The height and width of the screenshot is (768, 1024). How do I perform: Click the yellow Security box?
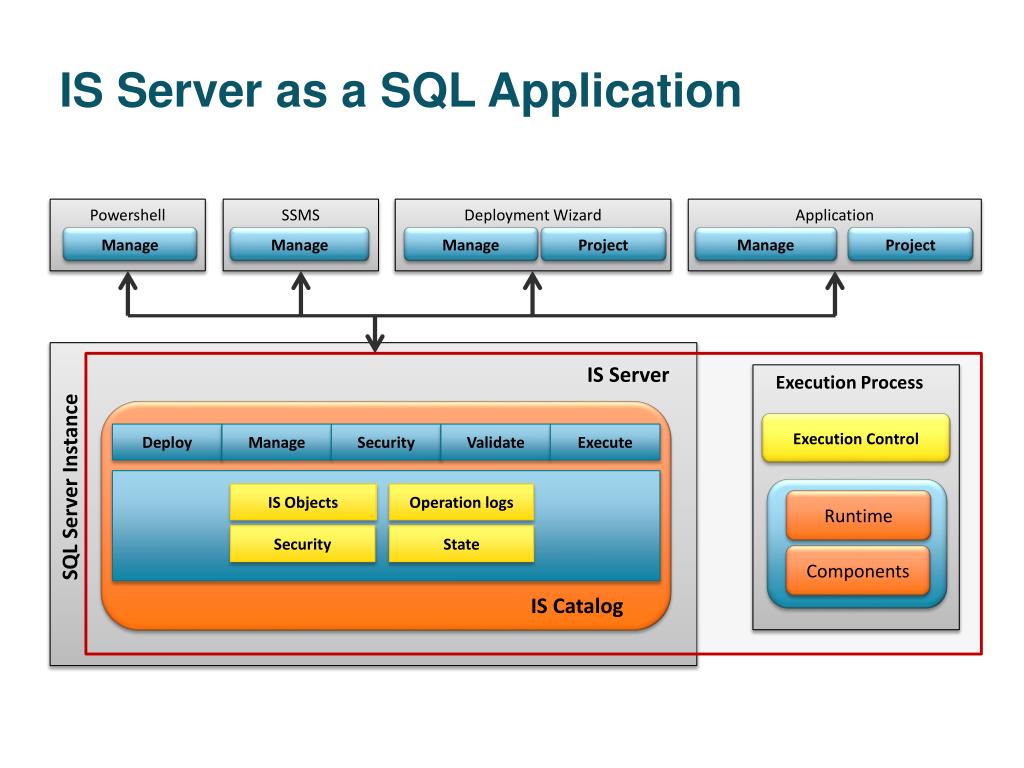coord(303,544)
